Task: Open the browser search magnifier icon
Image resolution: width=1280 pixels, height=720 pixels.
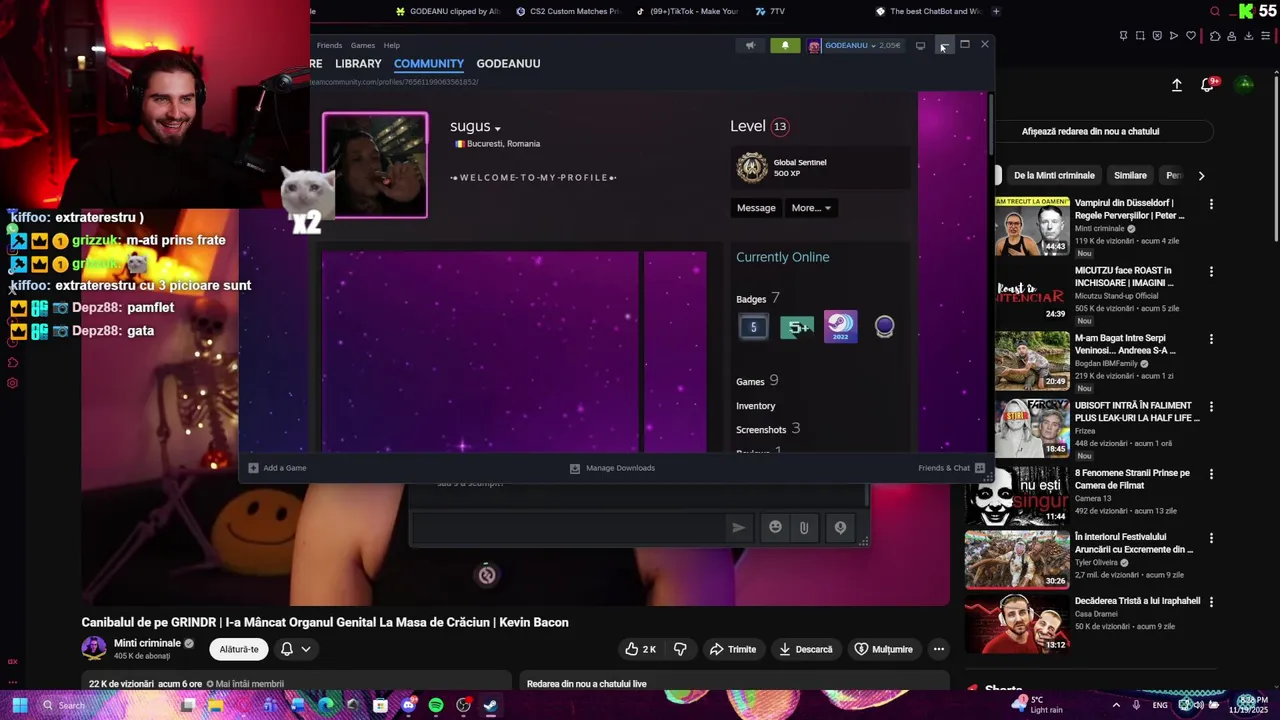Action: (x=1215, y=12)
